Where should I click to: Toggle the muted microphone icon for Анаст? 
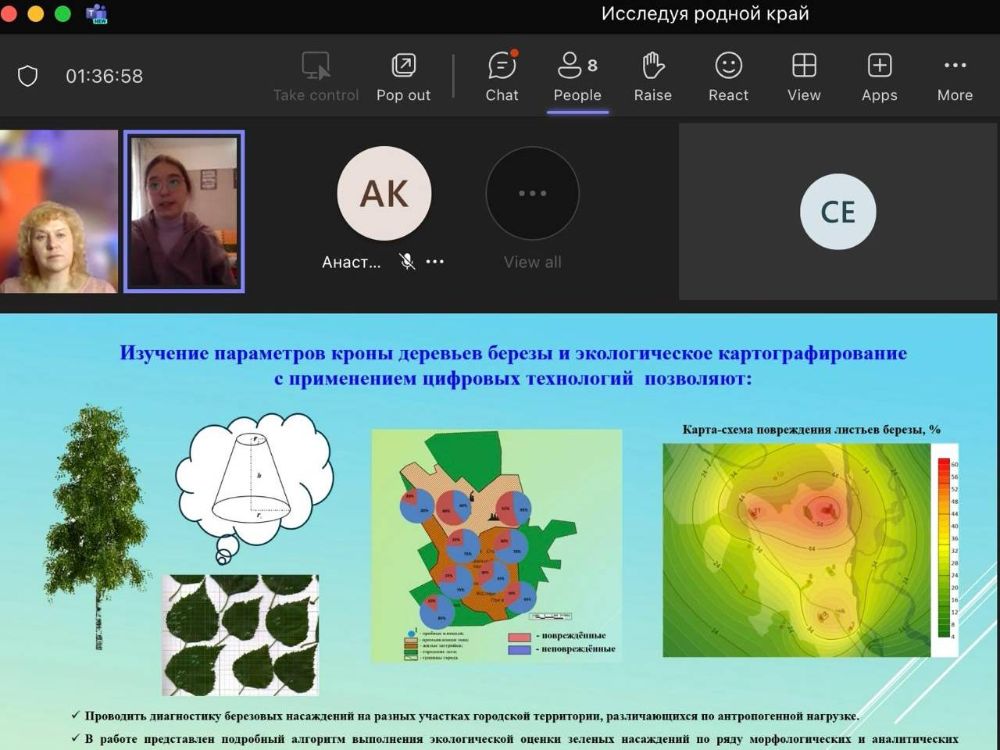[407, 262]
